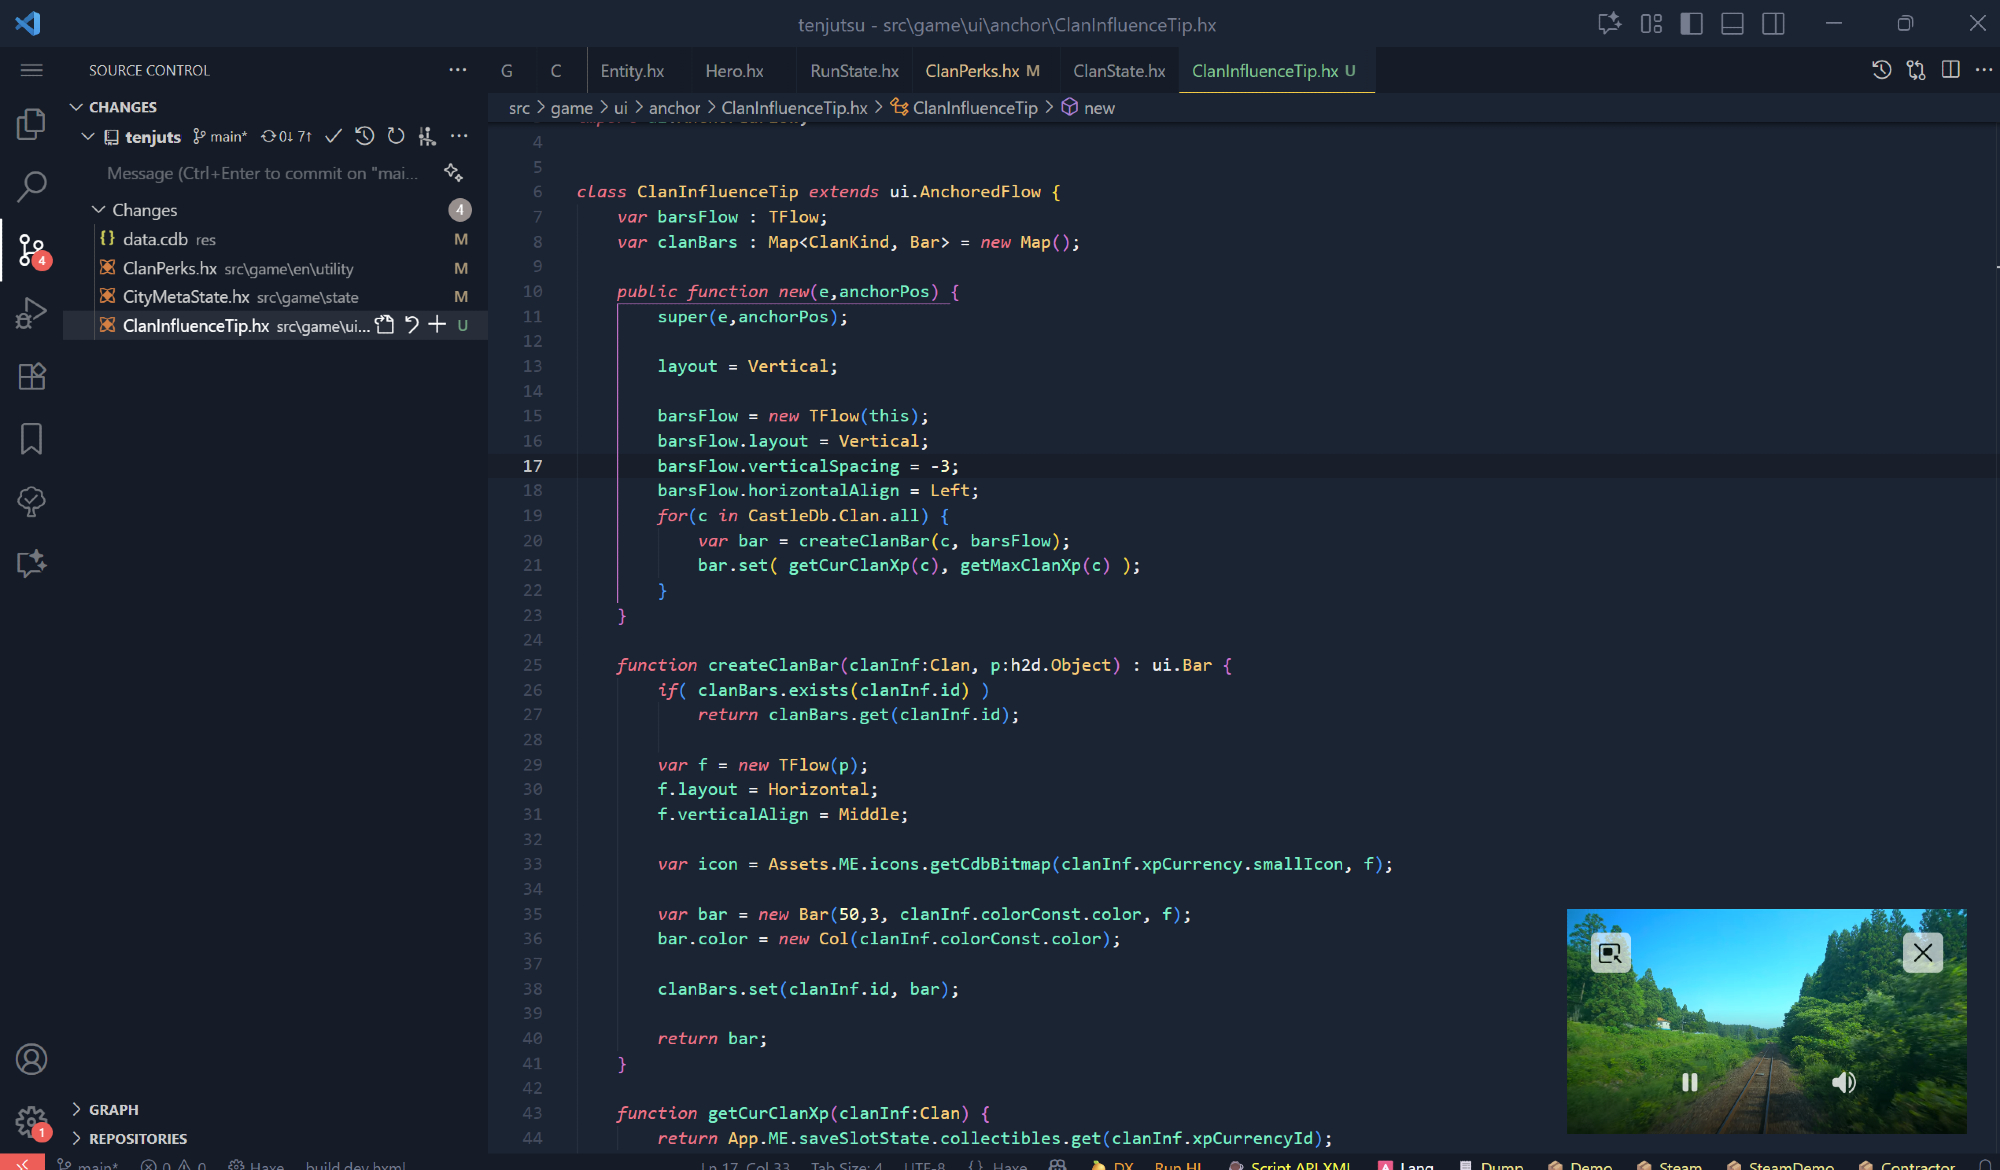Screen dimensions: 2000x1170
Task: Commit changes with the checkmark icon
Action: point(334,136)
